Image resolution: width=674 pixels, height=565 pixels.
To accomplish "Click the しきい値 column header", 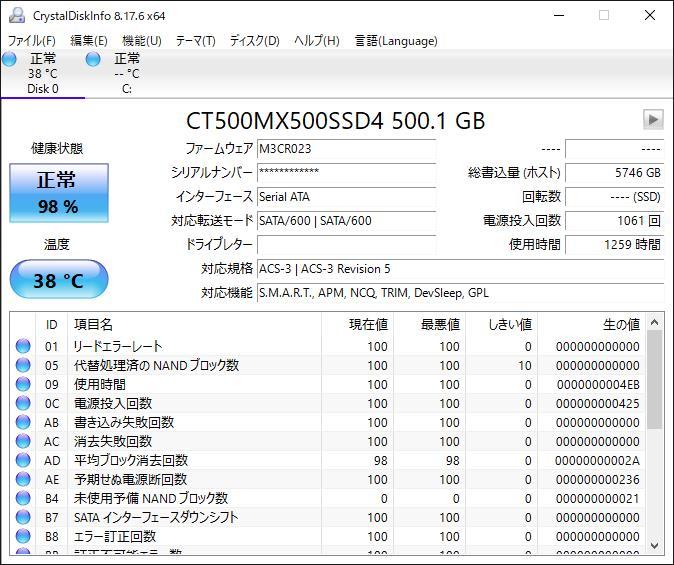I will (x=501, y=324).
